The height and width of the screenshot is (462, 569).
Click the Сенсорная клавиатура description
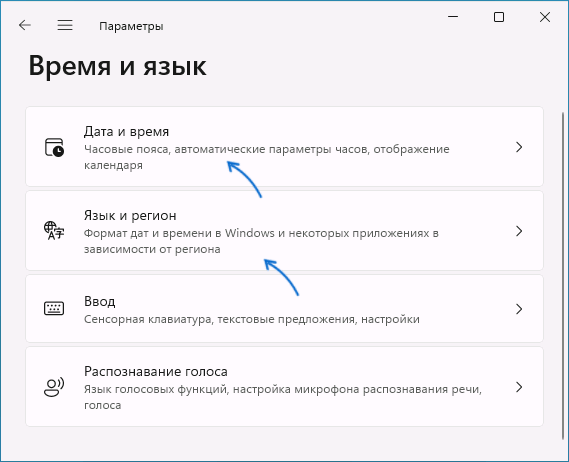click(251, 319)
